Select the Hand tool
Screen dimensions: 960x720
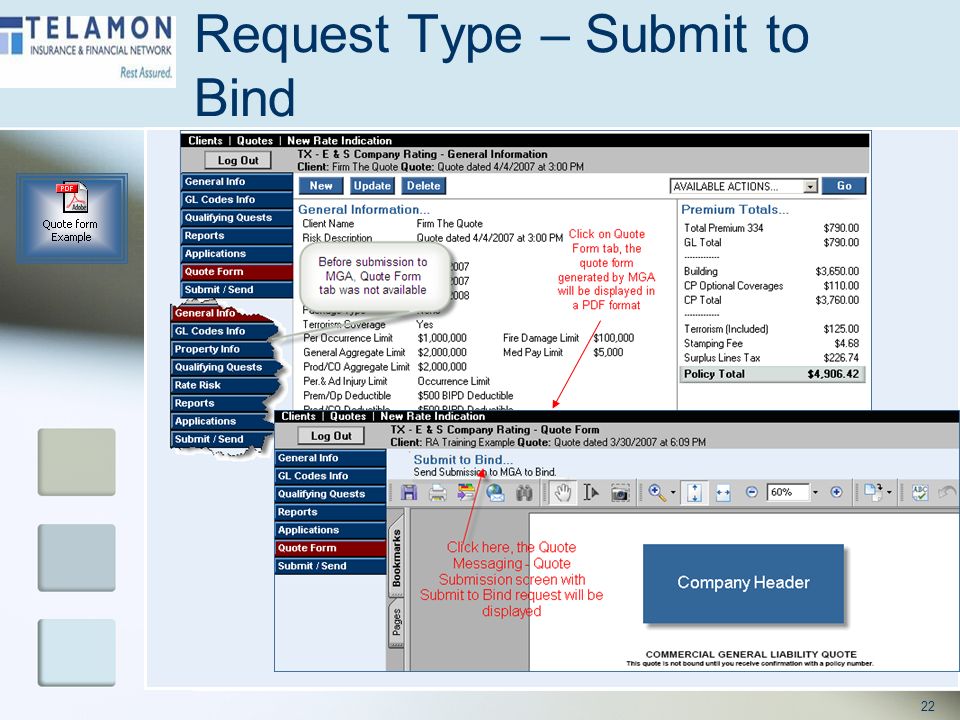tap(563, 493)
